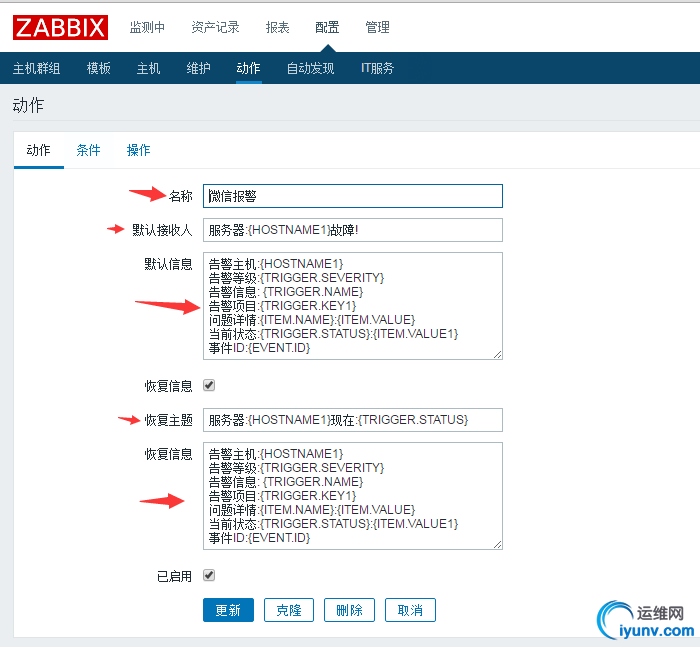Click the 删除 button
The width and height of the screenshot is (700, 647).
click(350, 610)
